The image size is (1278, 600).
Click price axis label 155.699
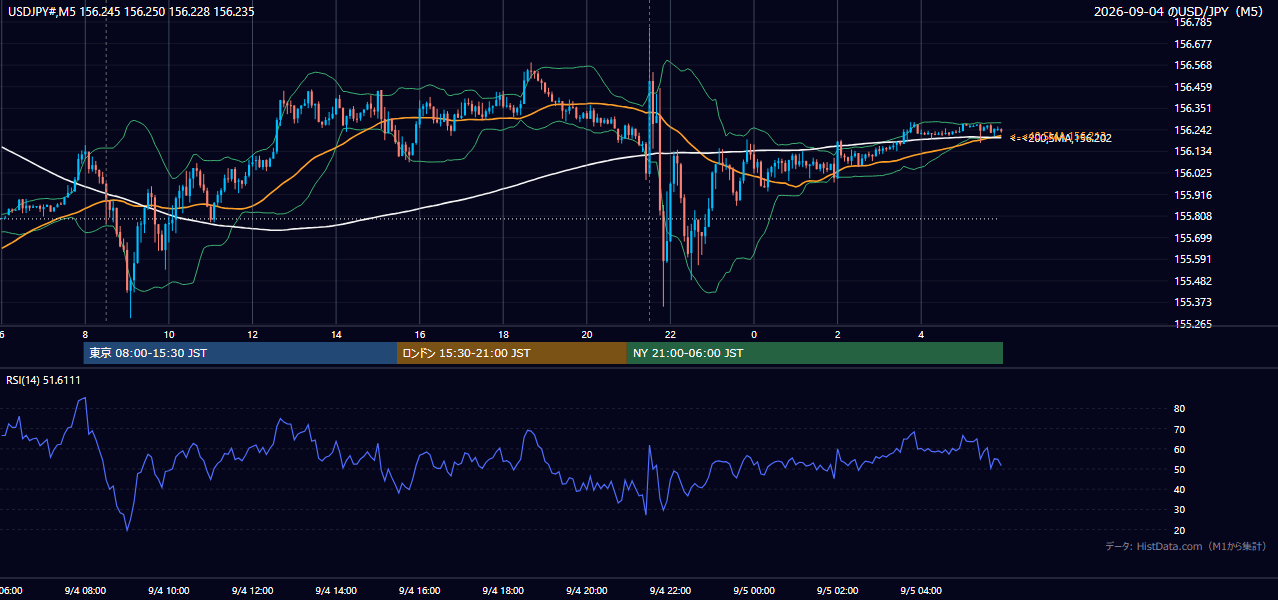[x=1192, y=238]
